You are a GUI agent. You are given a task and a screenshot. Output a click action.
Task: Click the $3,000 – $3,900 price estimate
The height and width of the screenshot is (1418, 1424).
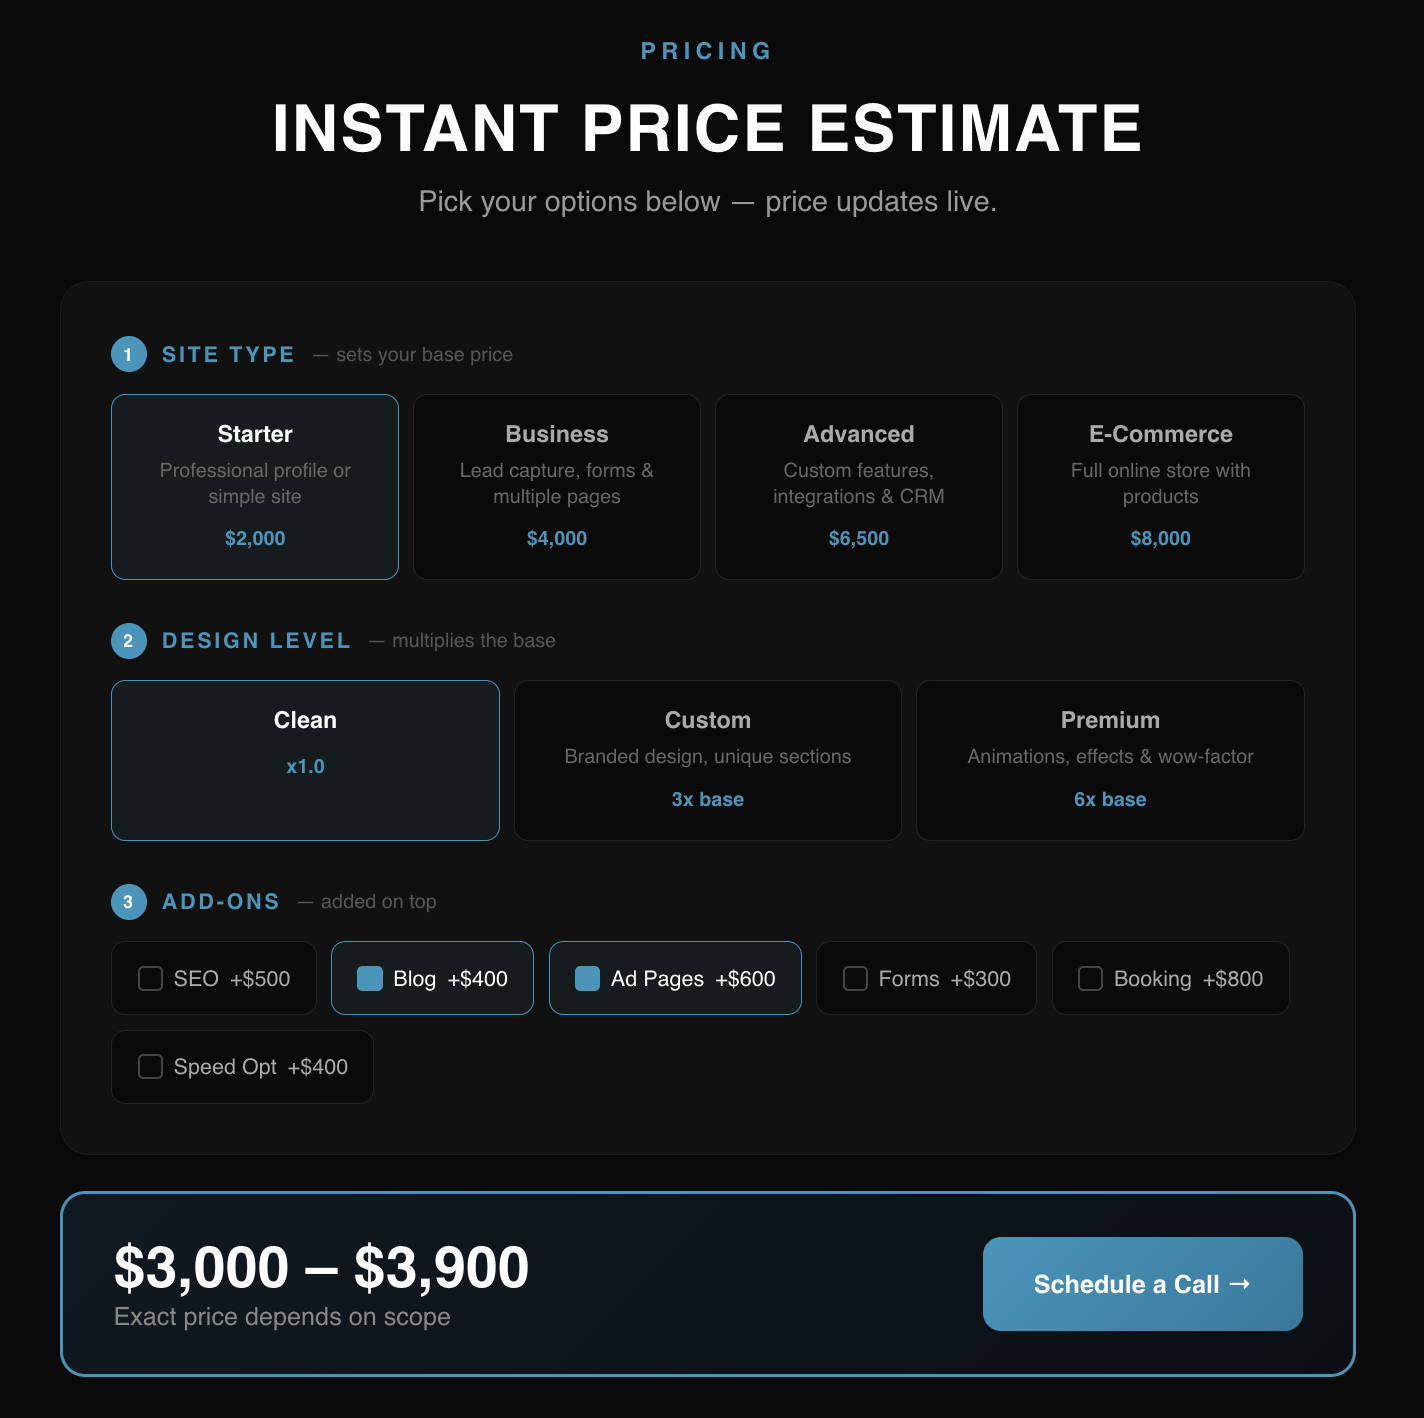321,1268
